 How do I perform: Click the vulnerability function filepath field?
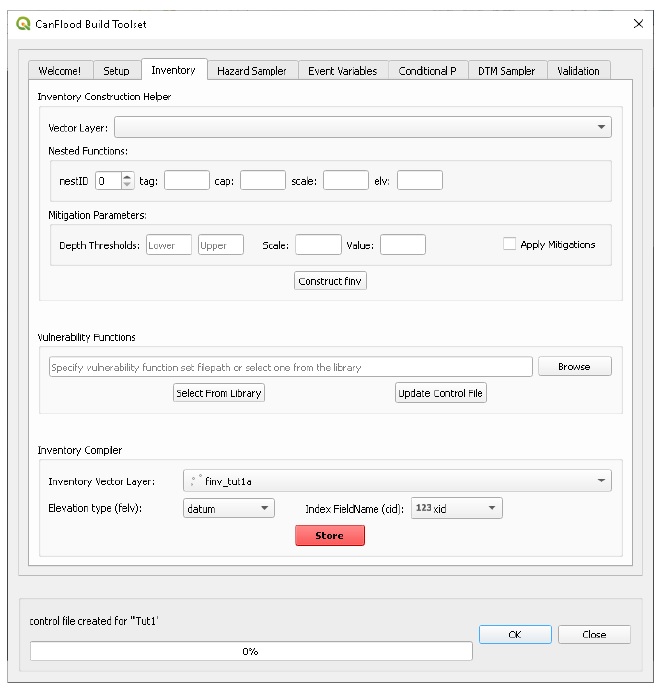click(x=291, y=367)
